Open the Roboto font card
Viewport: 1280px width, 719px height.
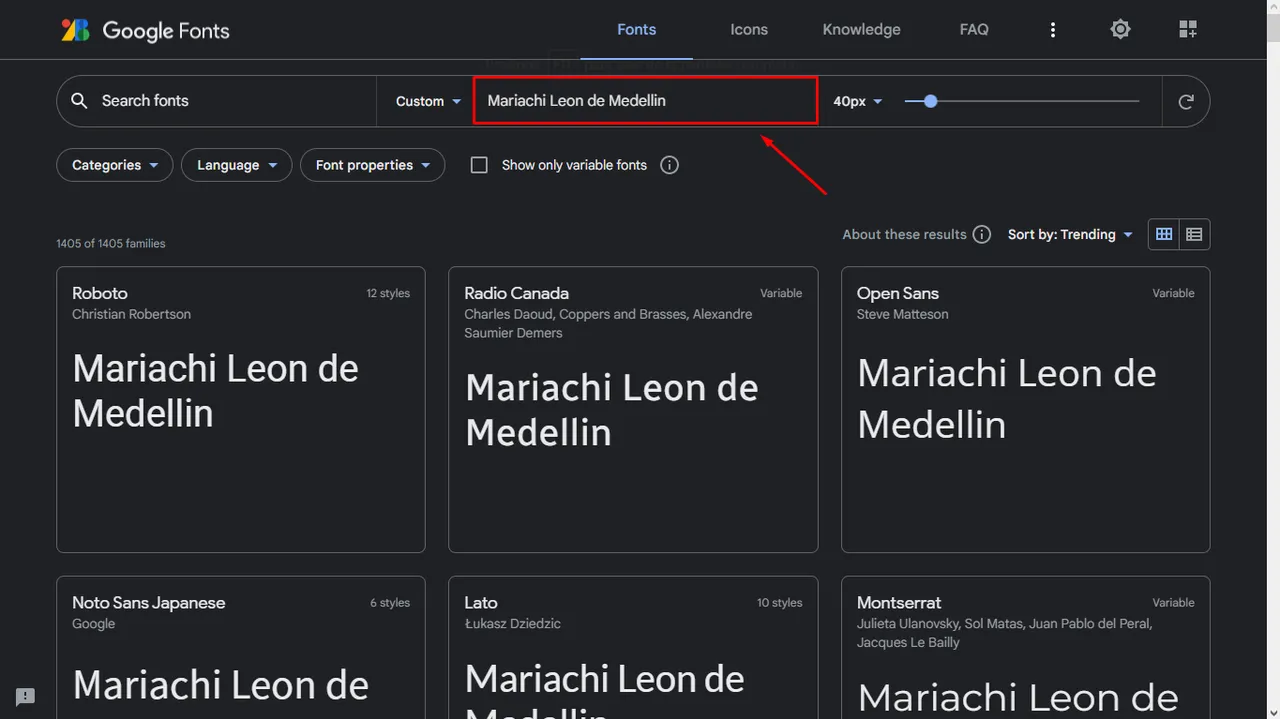pyautogui.click(x=241, y=409)
